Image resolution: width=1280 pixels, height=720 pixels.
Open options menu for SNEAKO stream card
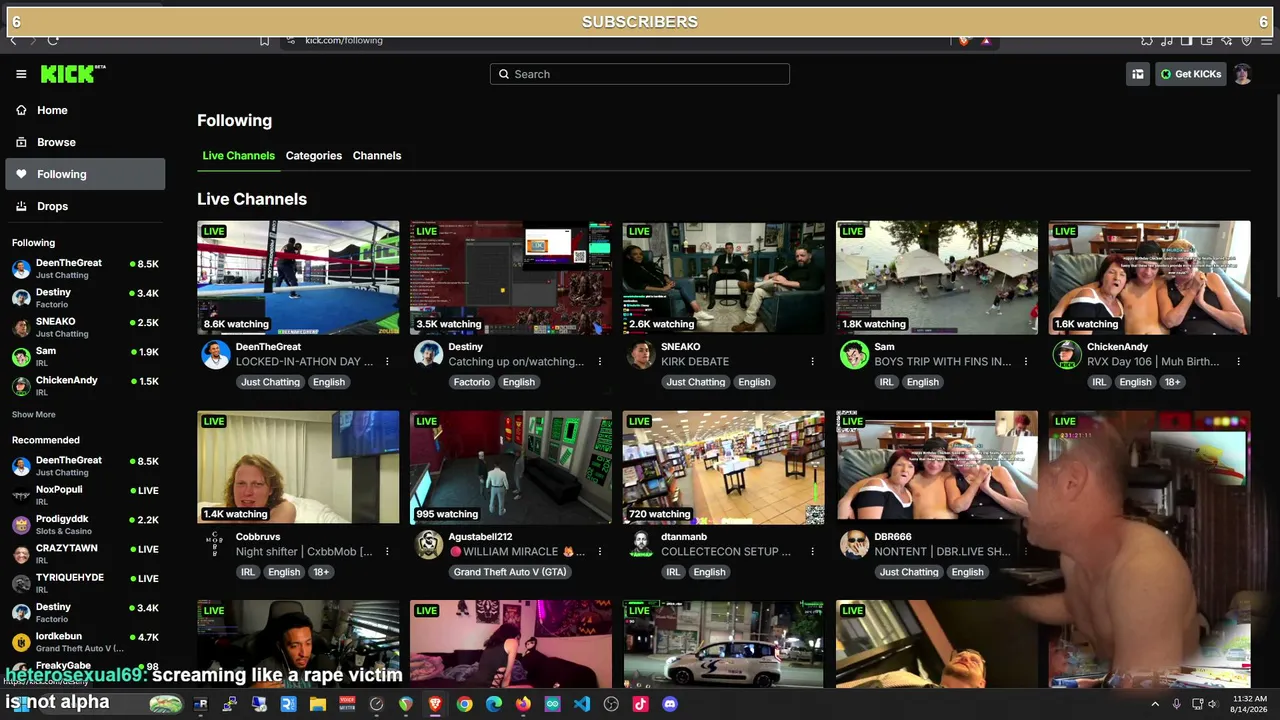(812, 361)
